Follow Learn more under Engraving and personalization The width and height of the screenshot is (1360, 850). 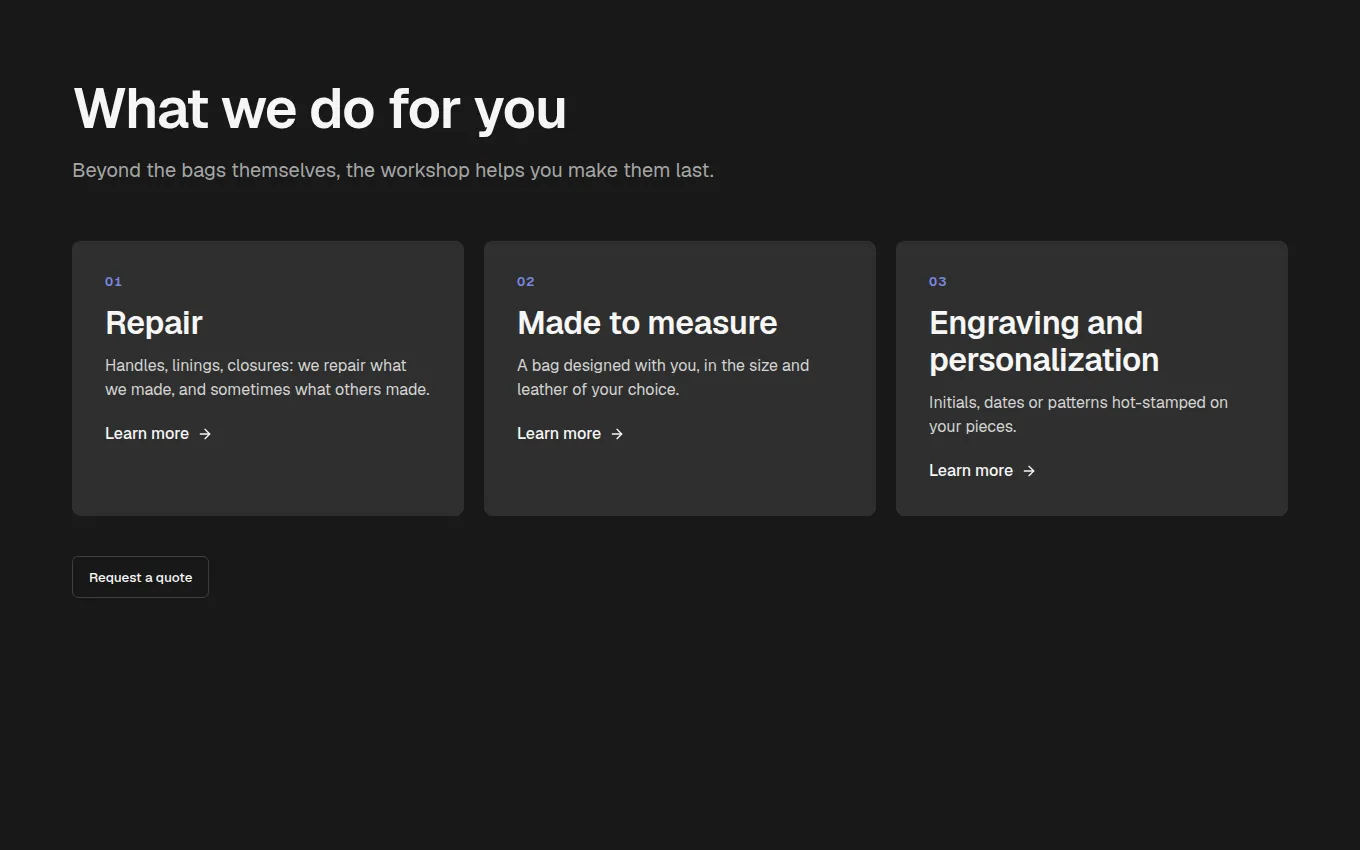click(x=982, y=471)
